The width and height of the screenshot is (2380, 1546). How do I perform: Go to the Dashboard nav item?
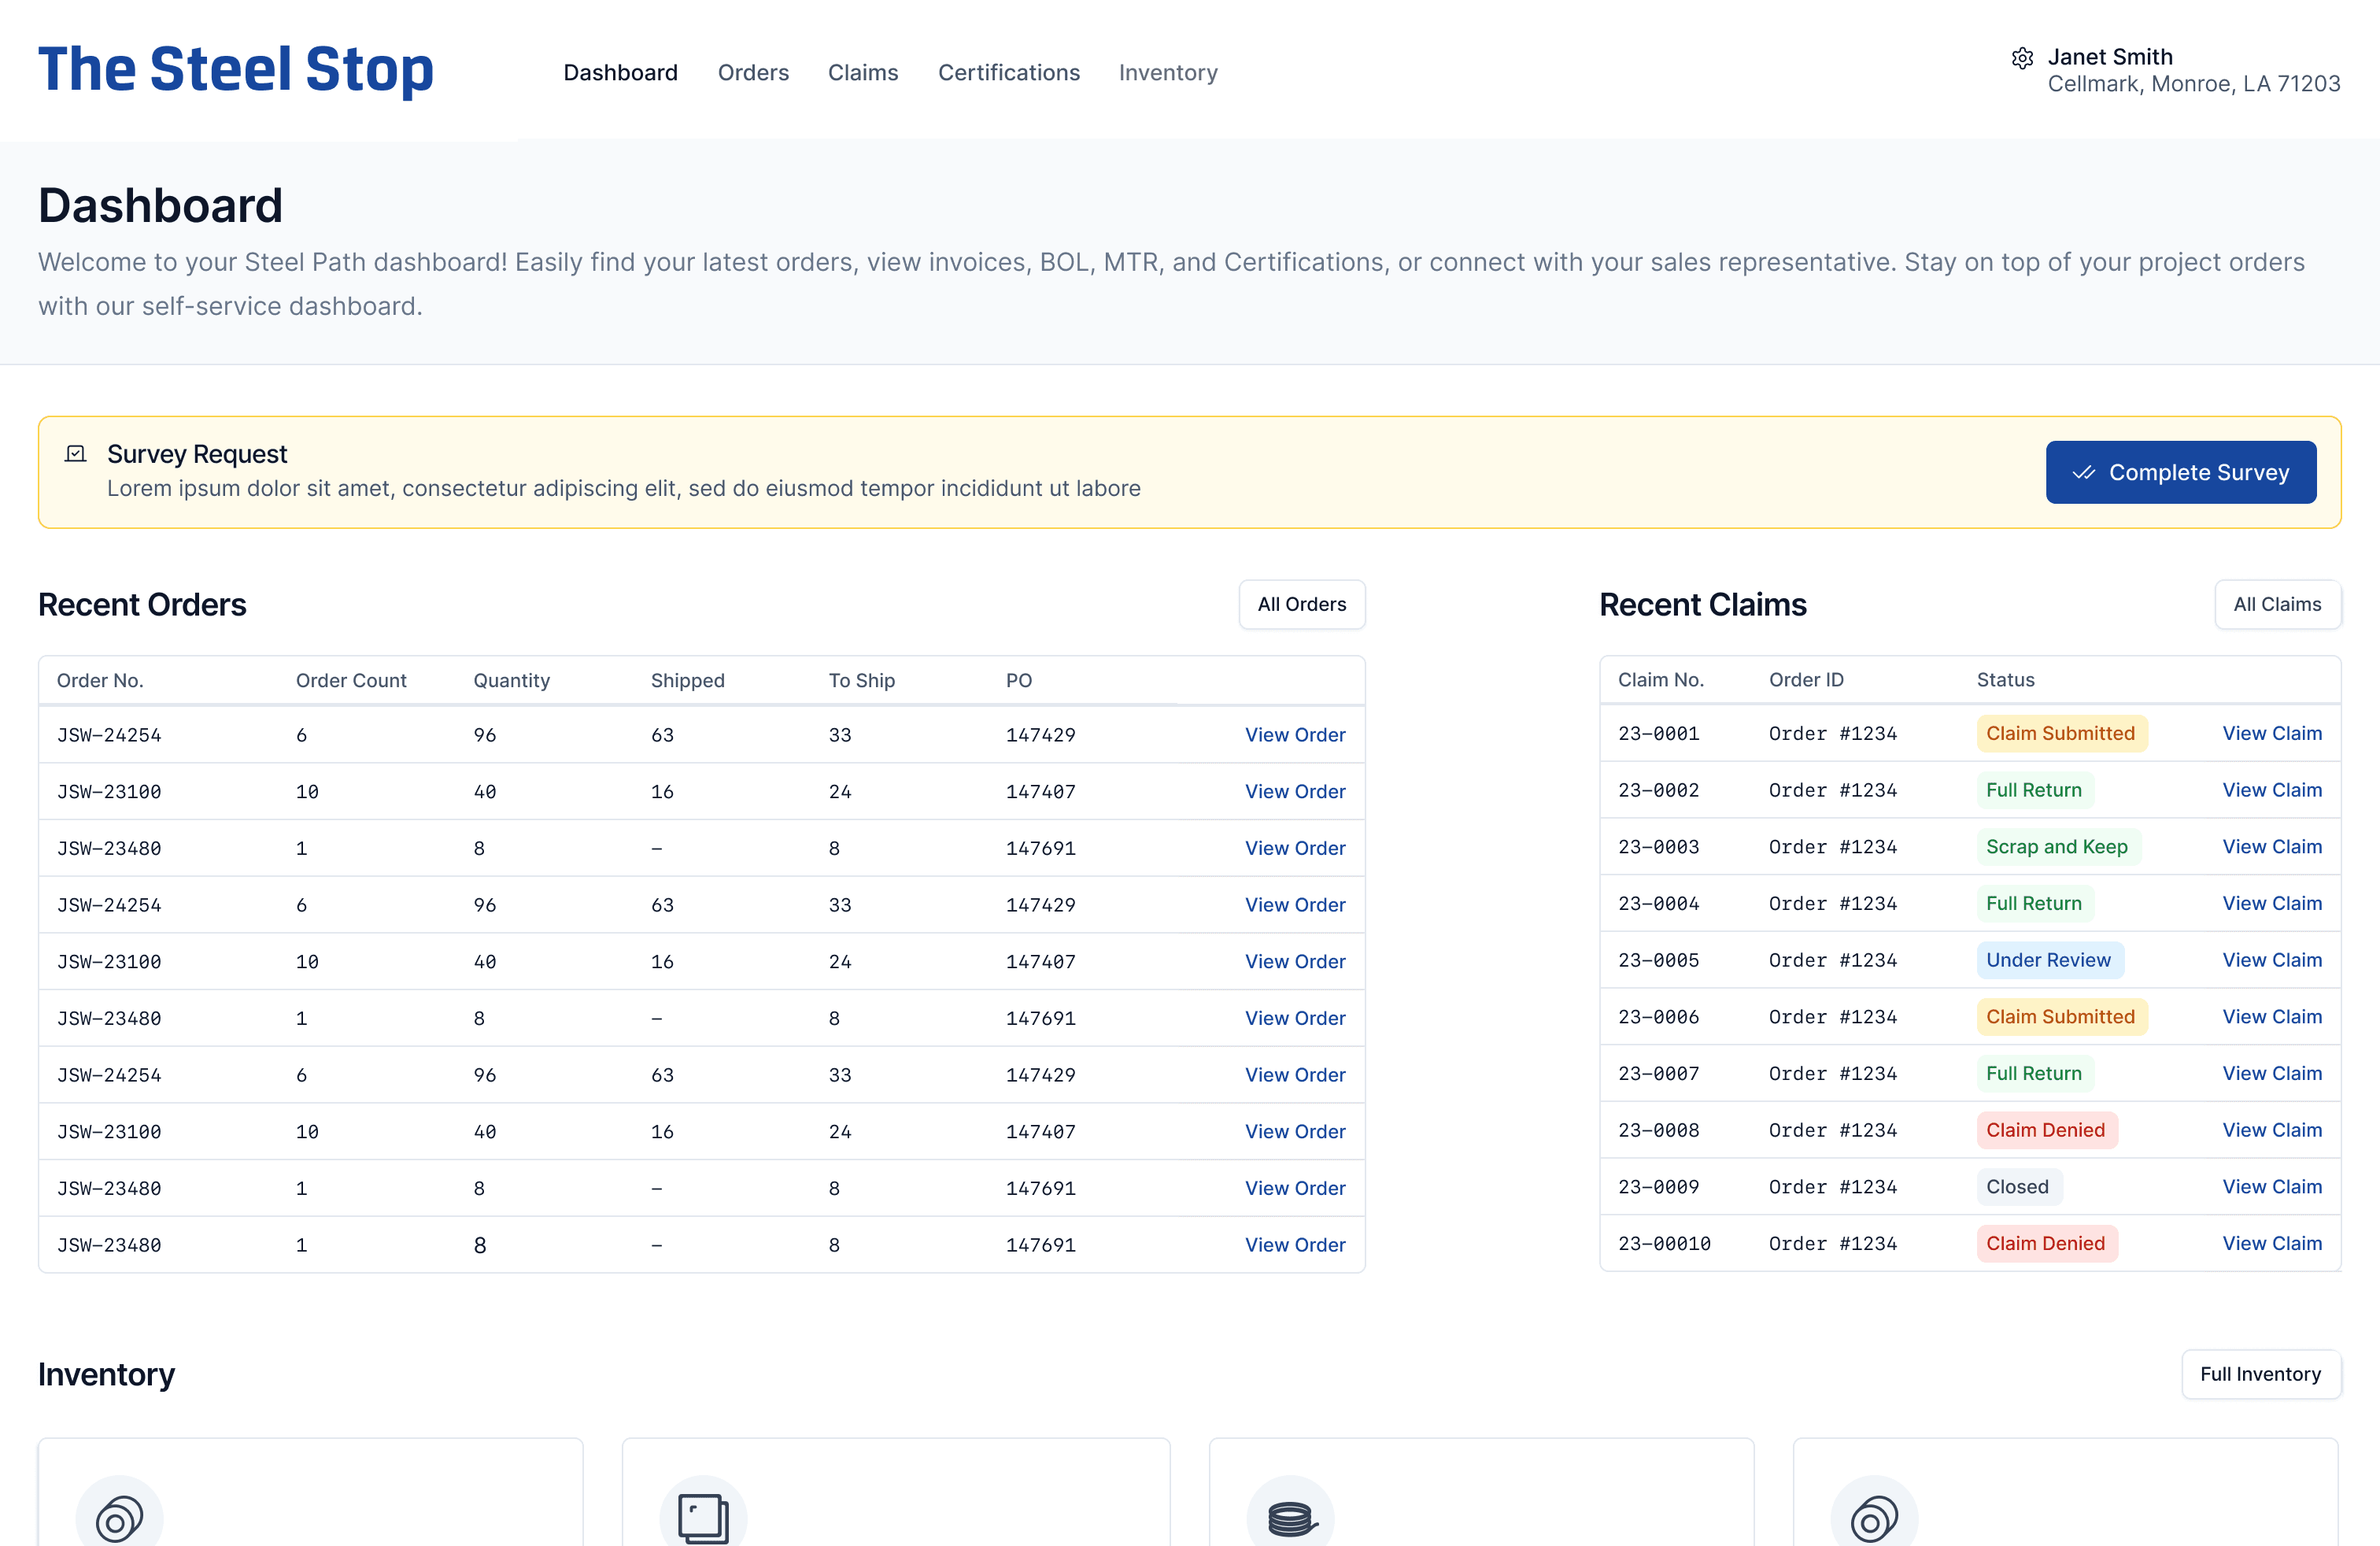(x=620, y=73)
